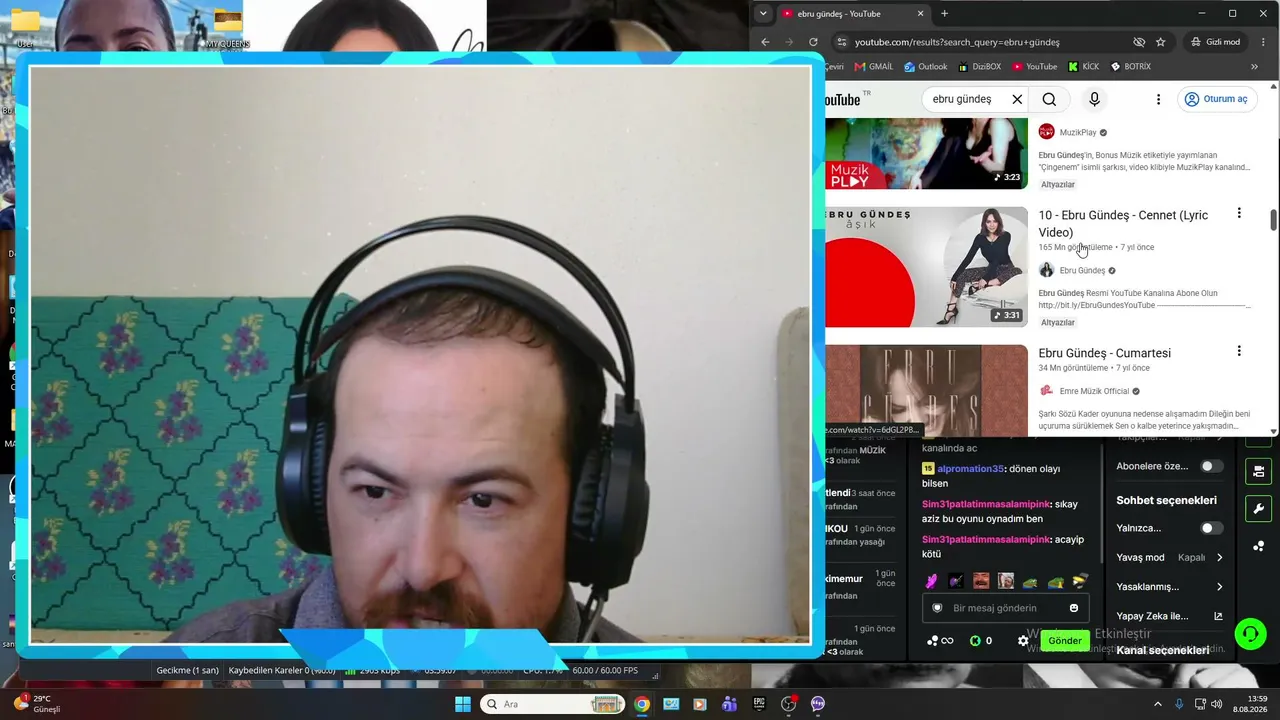The width and height of the screenshot is (1280, 720).
Task: Click the Windows taskbar search box
Action: pos(553,704)
